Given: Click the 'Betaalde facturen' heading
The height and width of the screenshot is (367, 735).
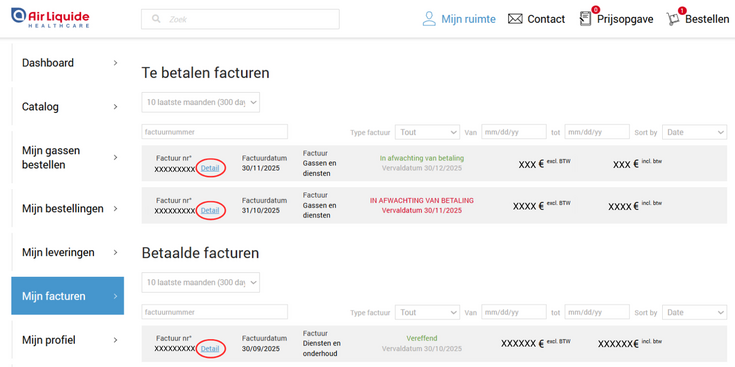Looking at the screenshot, I should (200, 253).
